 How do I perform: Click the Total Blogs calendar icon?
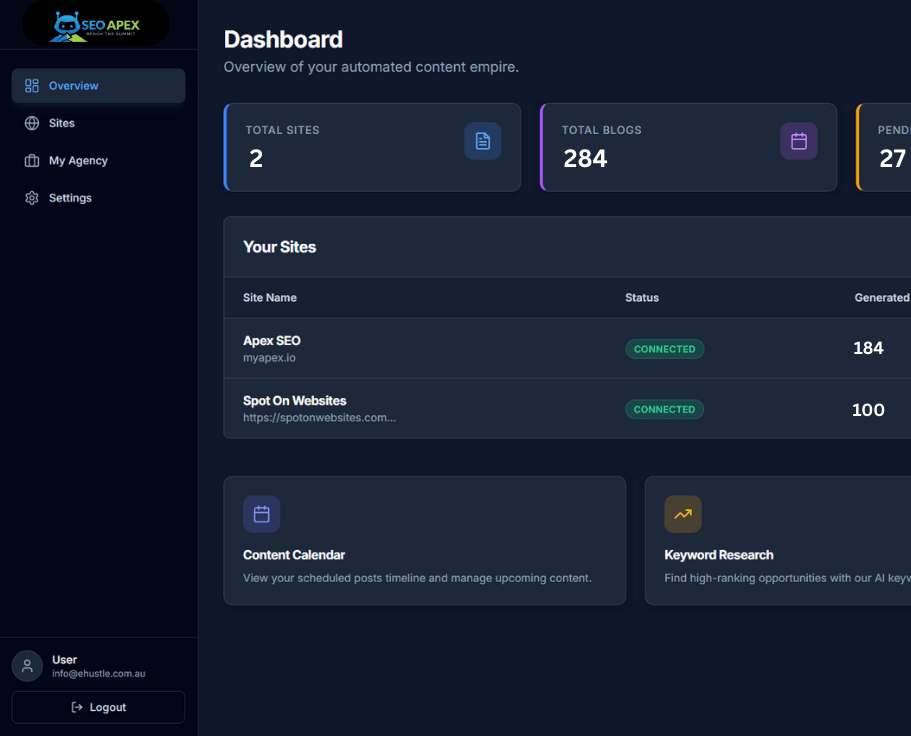click(x=798, y=141)
